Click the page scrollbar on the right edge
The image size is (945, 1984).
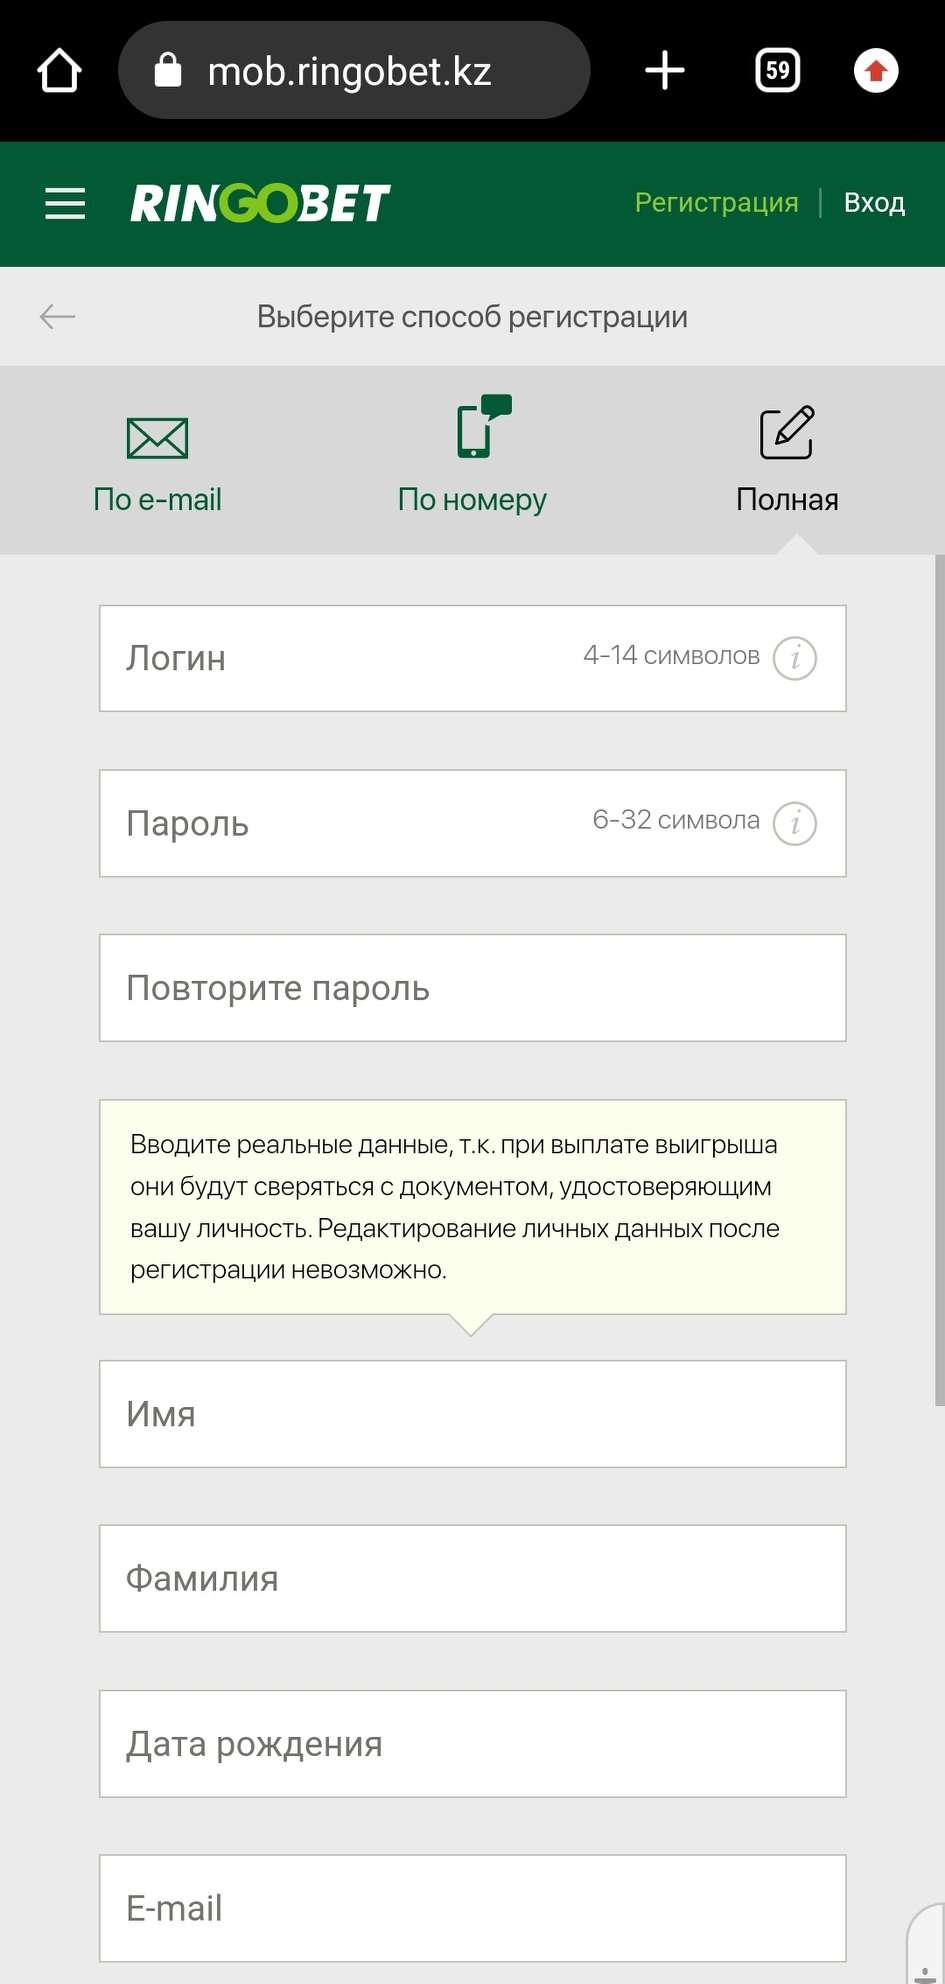pos(939,980)
